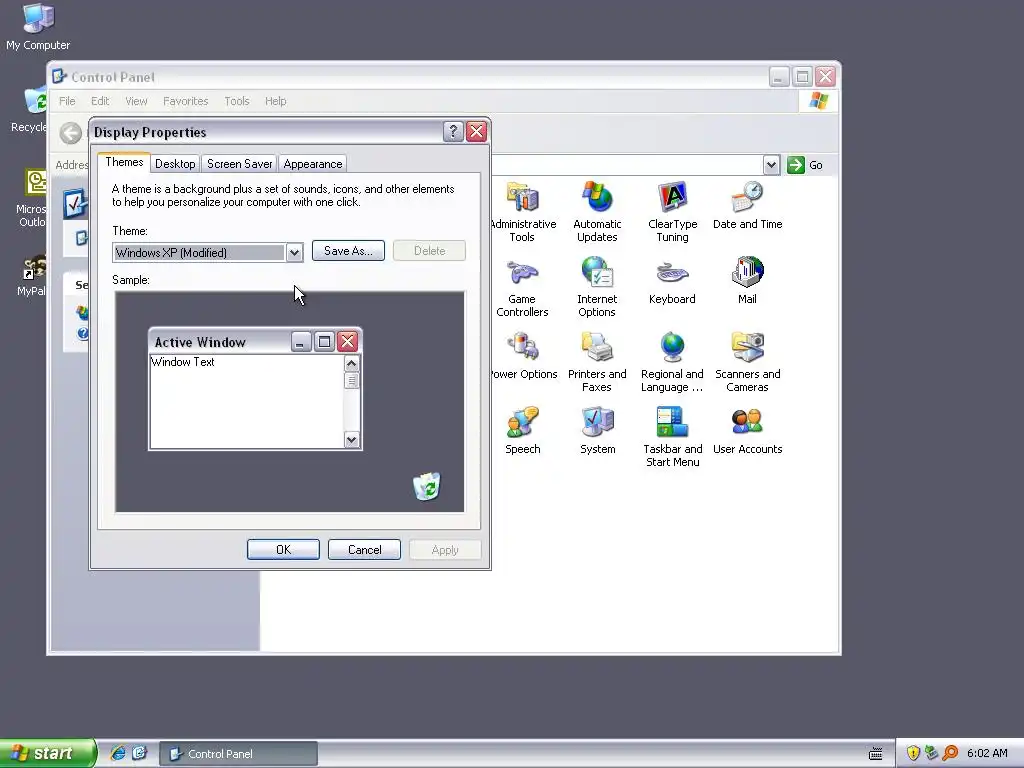This screenshot has width=1024, height=768.
Task: Click the Go button in address bar
Action: pyautogui.click(x=805, y=165)
